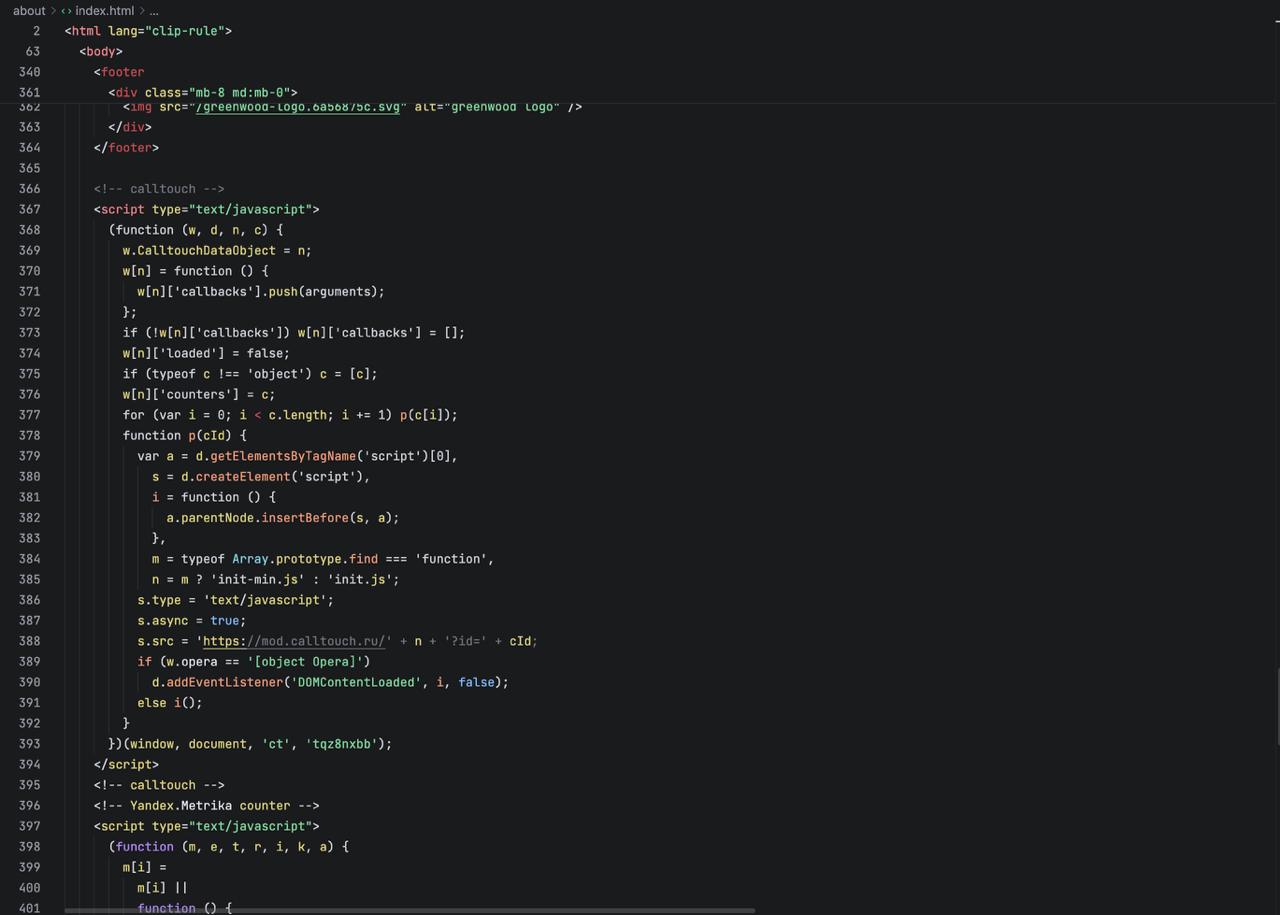The width and height of the screenshot is (1280, 915).
Task: Click the addEventListener method name
Action: click(224, 682)
